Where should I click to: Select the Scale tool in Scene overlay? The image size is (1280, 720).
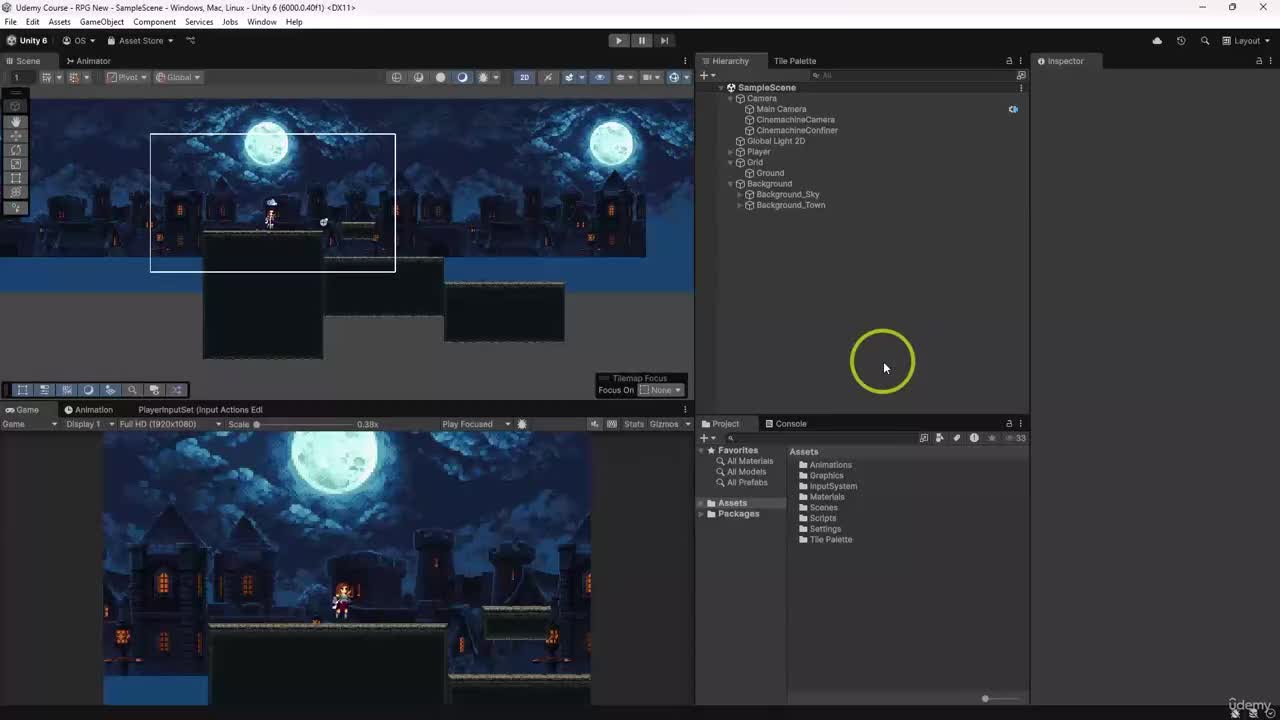pyautogui.click(x=15, y=164)
